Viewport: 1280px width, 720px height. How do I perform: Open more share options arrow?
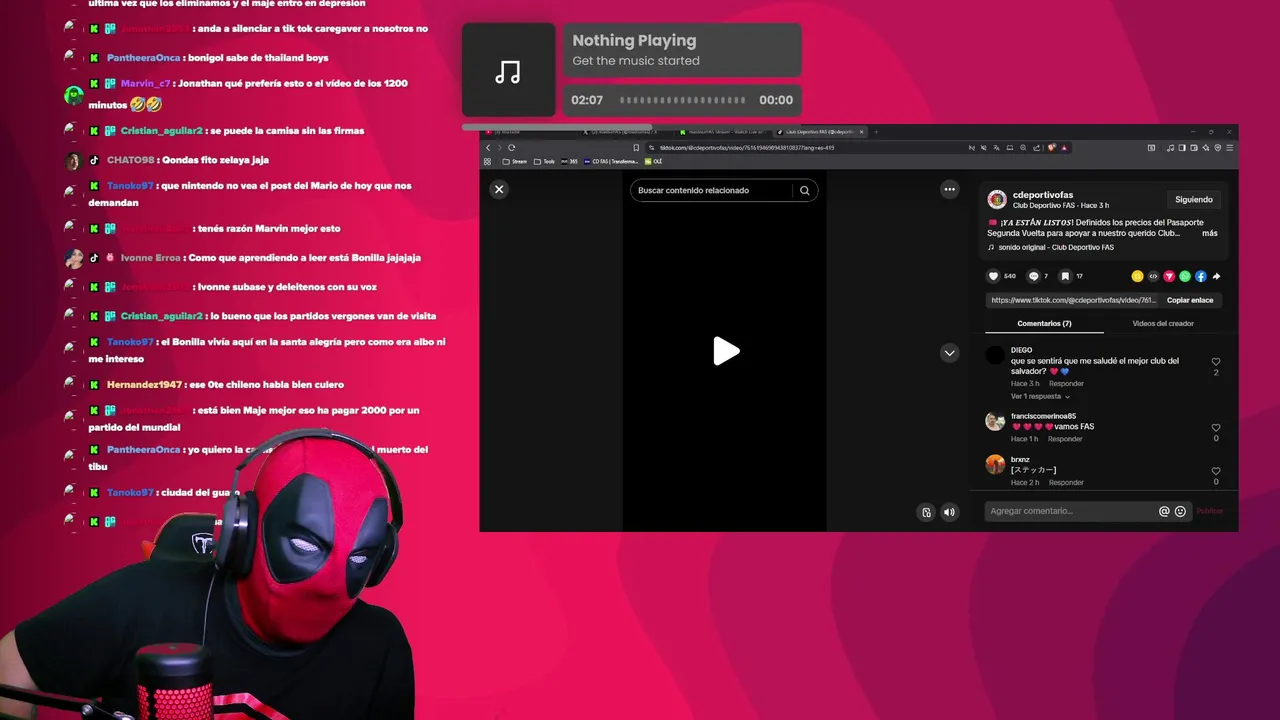click(x=1217, y=276)
